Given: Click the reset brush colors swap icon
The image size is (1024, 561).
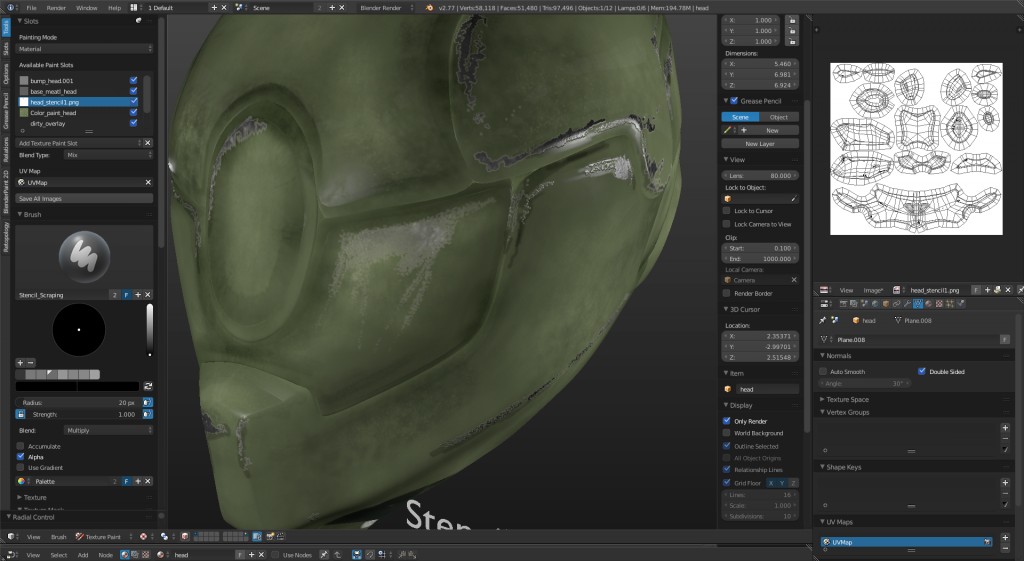Looking at the screenshot, I should 148,385.
